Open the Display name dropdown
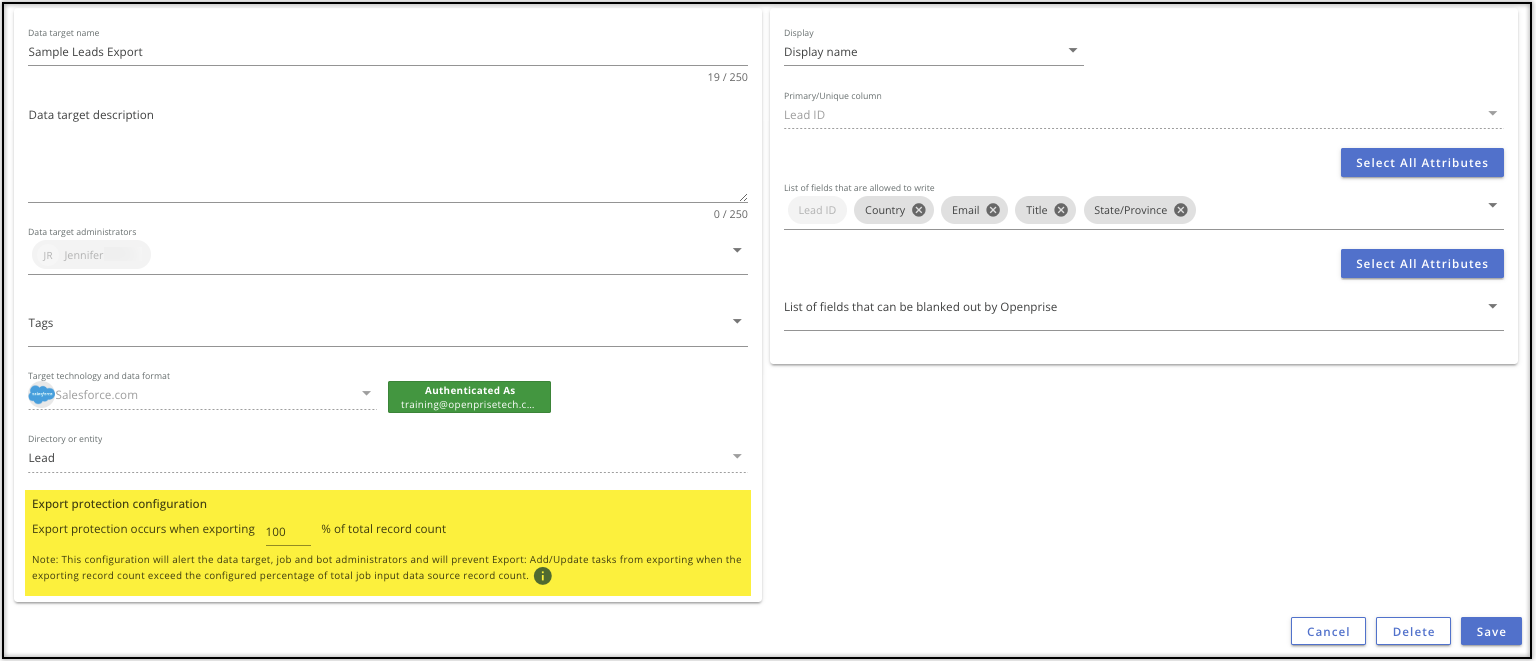This screenshot has height=661, width=1536. pyautogui.click(x=1072, y=51)
